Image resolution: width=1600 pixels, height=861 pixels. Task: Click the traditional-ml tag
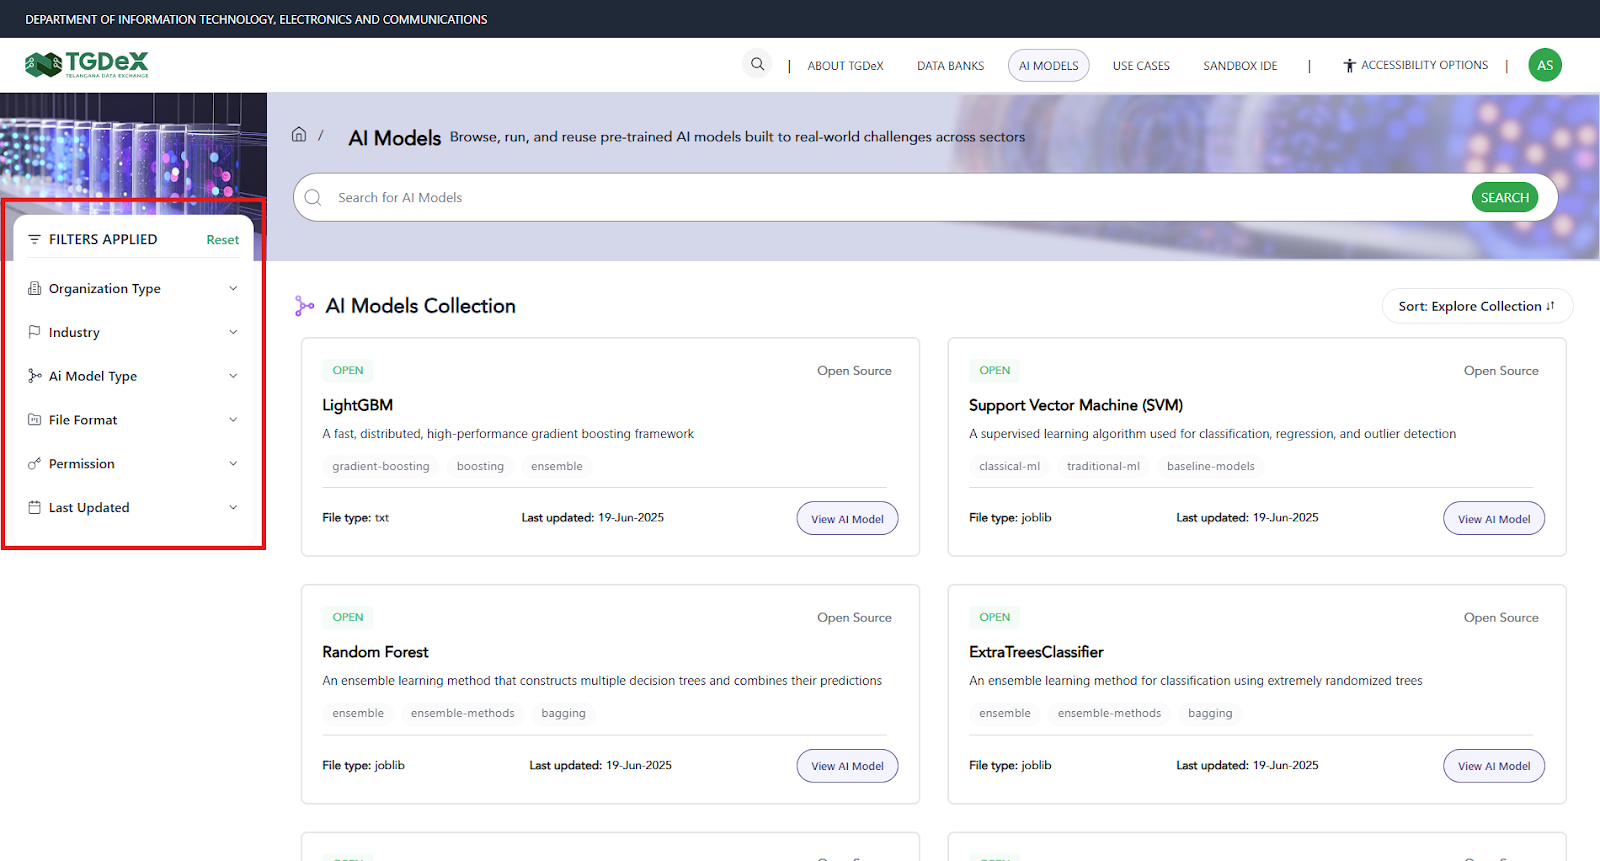1103,466
